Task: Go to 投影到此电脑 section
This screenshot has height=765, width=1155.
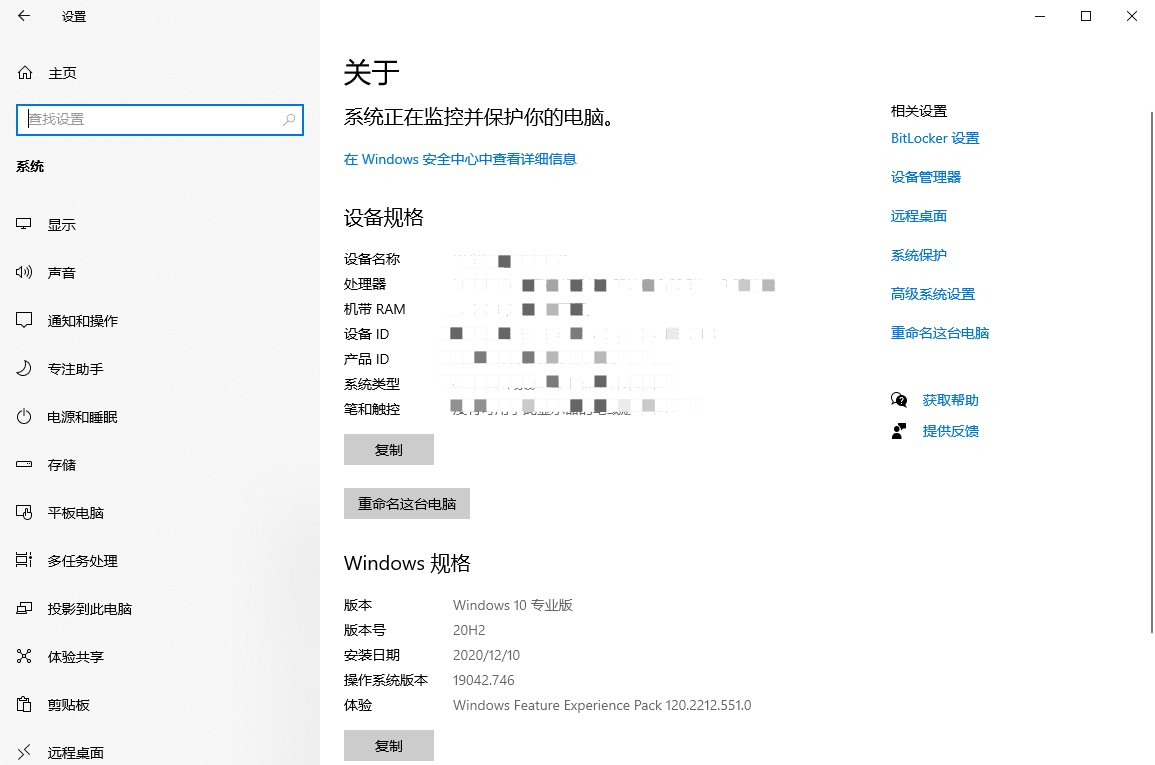Action: click(x=89, y=609)
